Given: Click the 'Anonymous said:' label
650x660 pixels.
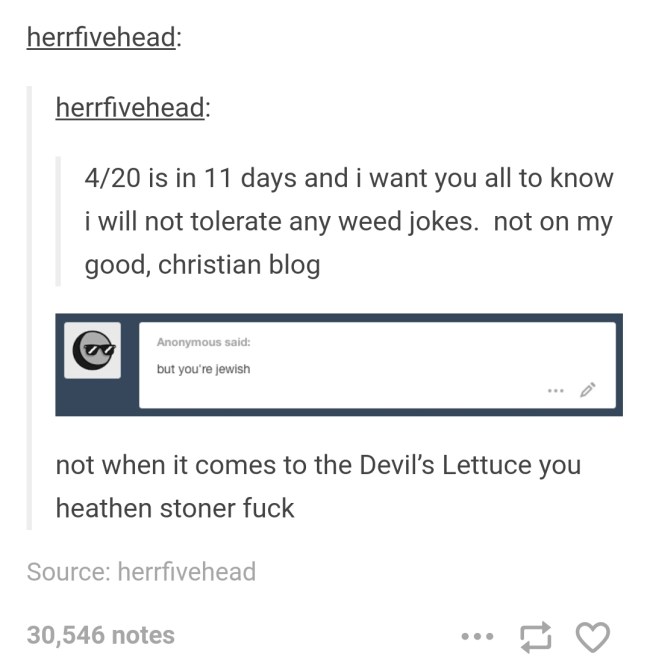Looking at the screenshot, I should 203,342.
